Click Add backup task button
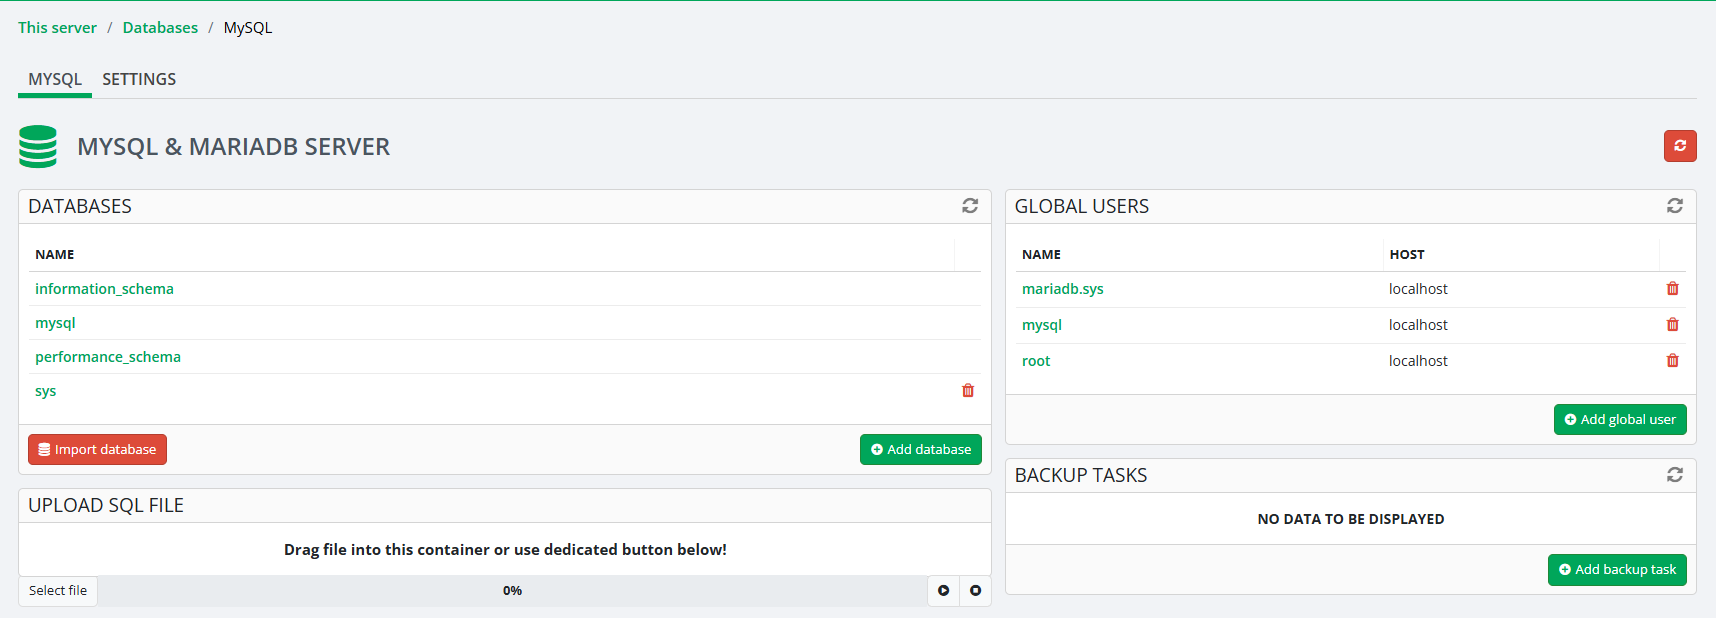Viewport: 1716px width, 618px height. click(x=1617, y=570)
